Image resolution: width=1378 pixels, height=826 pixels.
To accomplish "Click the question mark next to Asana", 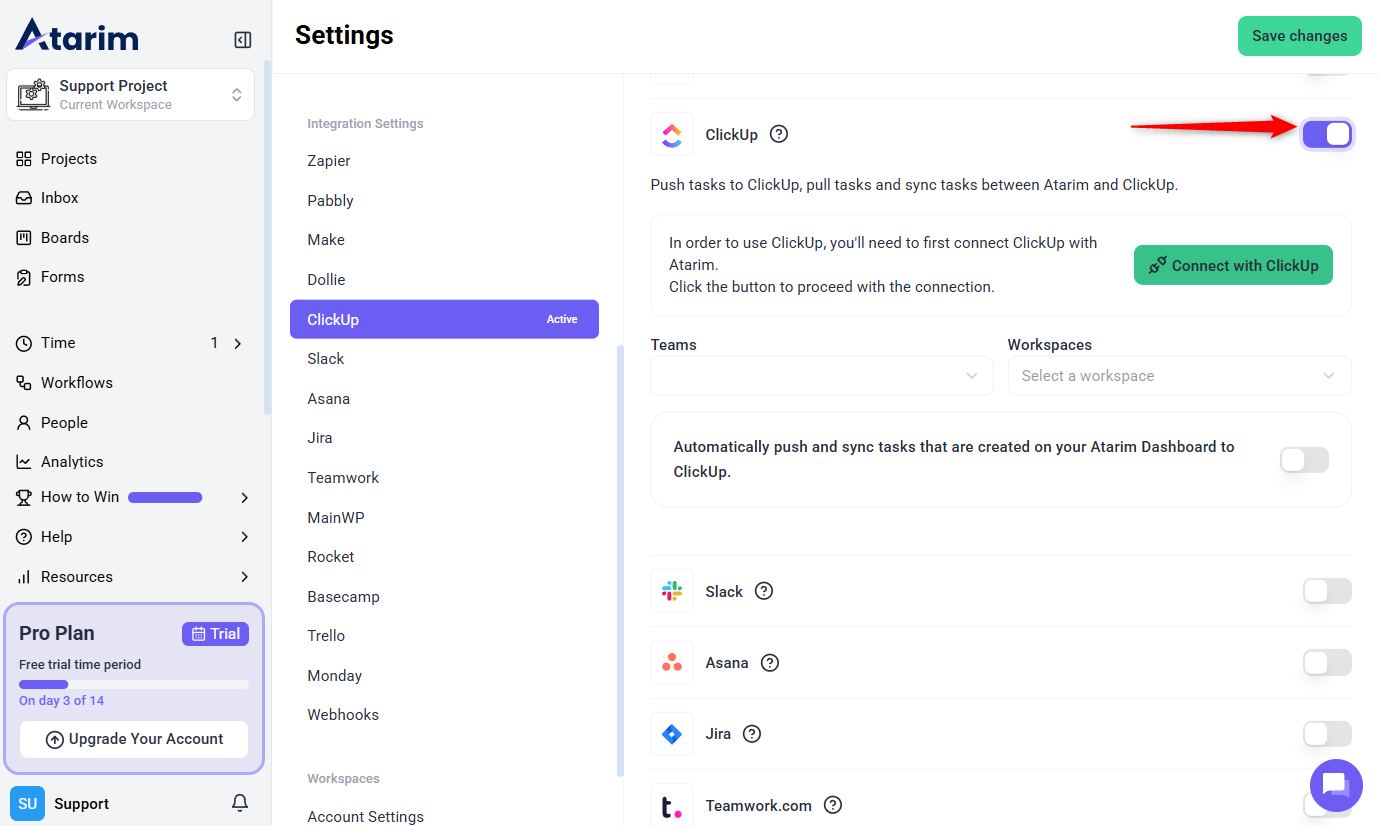I will (x=769, y=663).
